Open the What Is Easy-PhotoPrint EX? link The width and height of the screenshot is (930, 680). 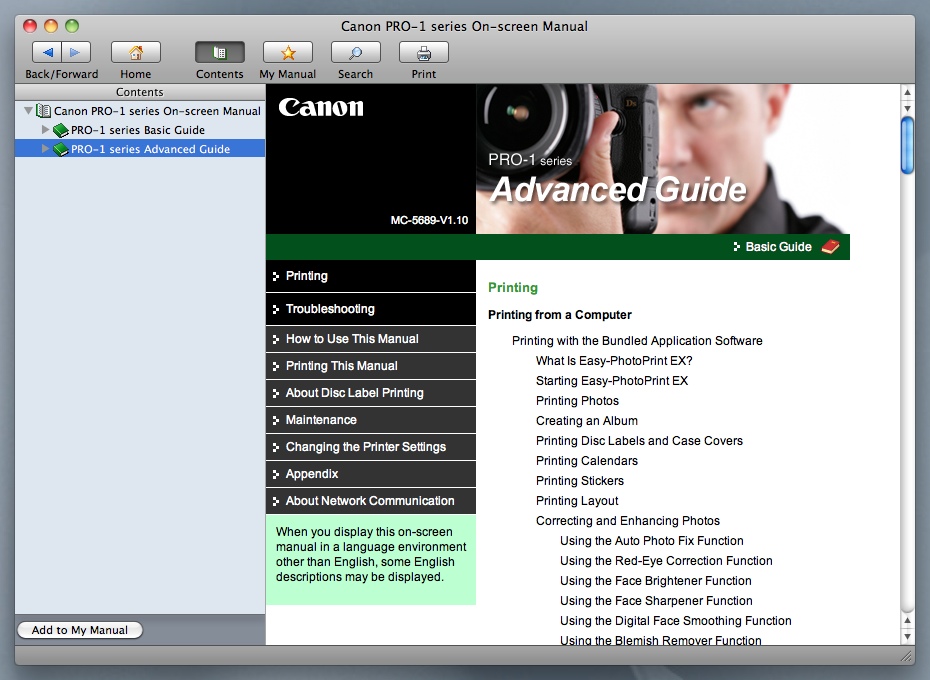[614, 361]
